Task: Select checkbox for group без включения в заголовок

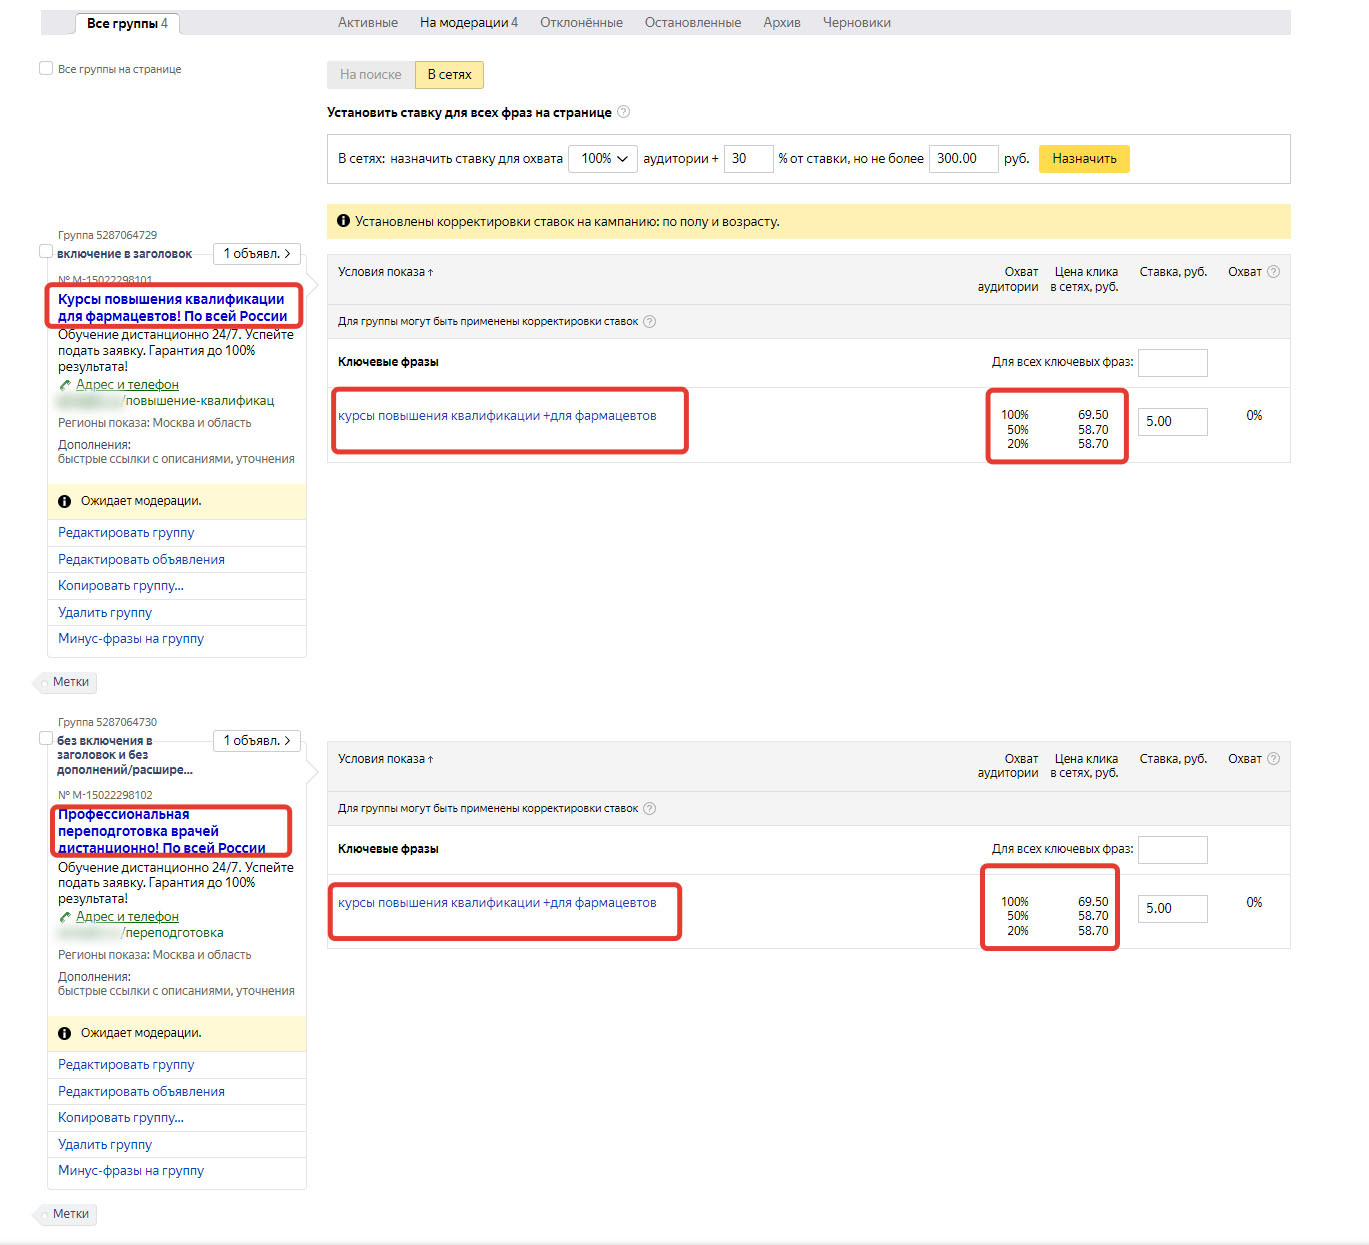Action: [x=46, y=738]
